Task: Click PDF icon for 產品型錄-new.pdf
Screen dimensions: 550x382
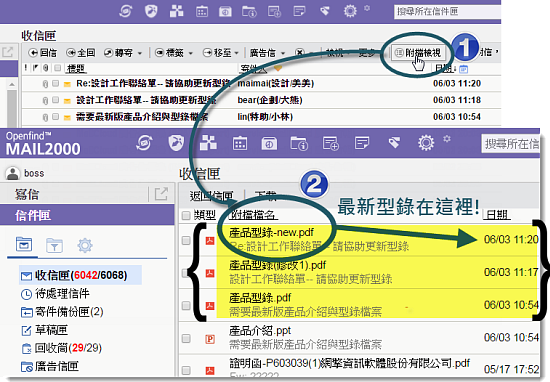Action: click(210, 240)
